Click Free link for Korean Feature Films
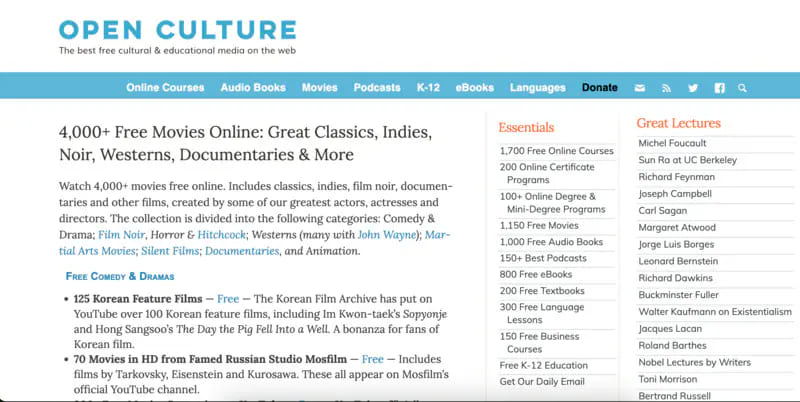This screenshot has height=402, width=800. pyautogui.click(x=228, y=298)
